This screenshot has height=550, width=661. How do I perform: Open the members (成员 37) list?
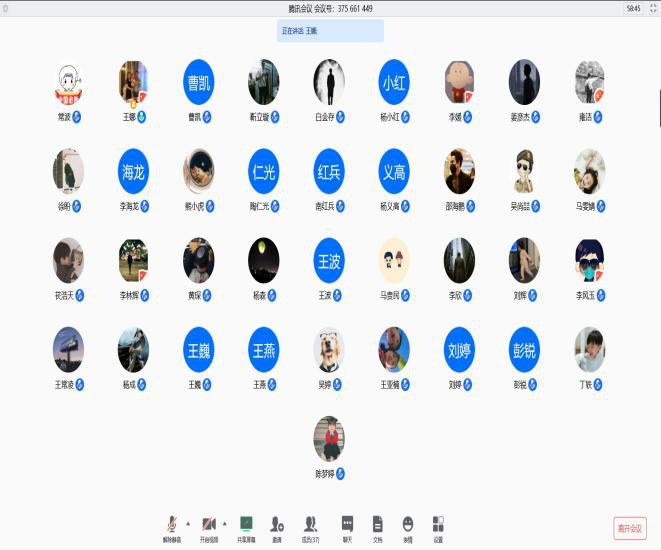pos(311,526)
